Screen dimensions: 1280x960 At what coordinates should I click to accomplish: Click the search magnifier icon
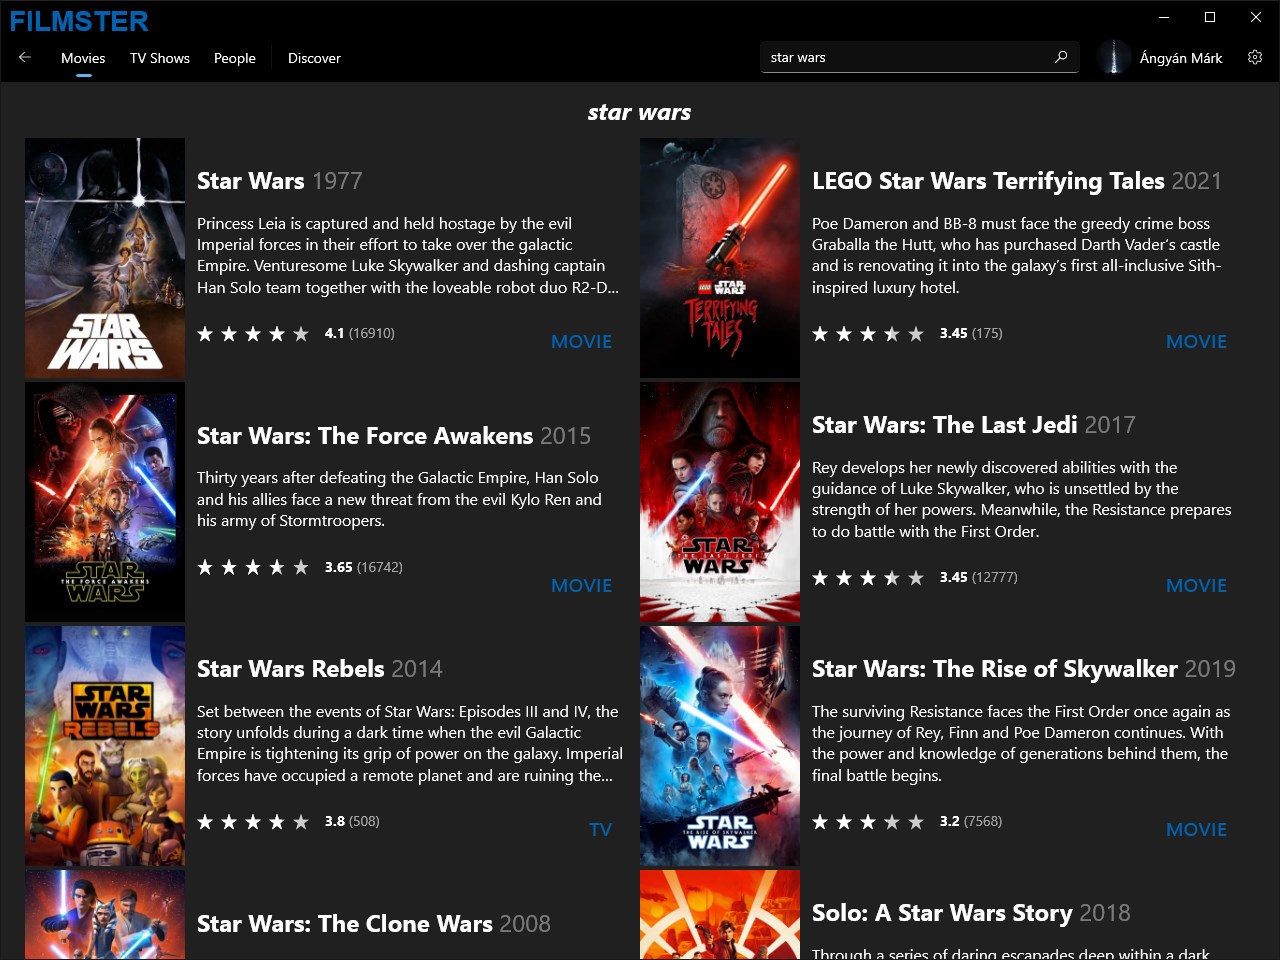pos(1061,57)
